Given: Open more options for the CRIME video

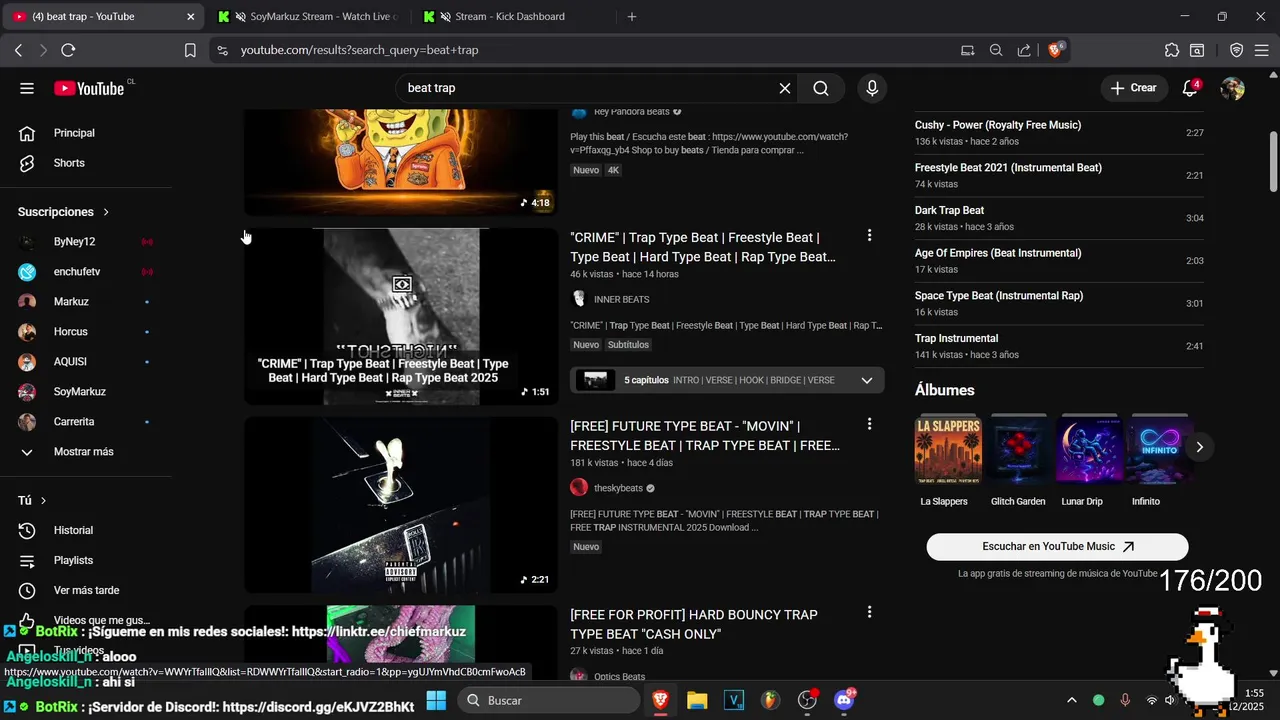Looking at the screenshot, I should (869, 235).
